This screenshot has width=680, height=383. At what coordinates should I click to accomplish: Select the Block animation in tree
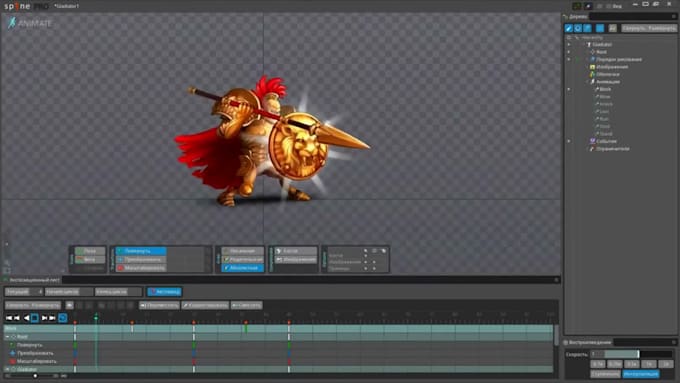point(605,89)
